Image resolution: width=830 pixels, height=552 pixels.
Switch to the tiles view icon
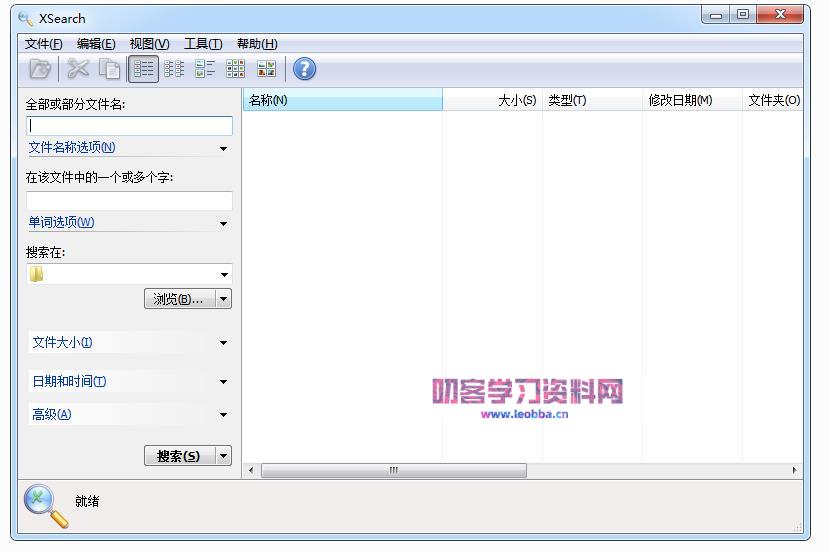tap(205, 69)
